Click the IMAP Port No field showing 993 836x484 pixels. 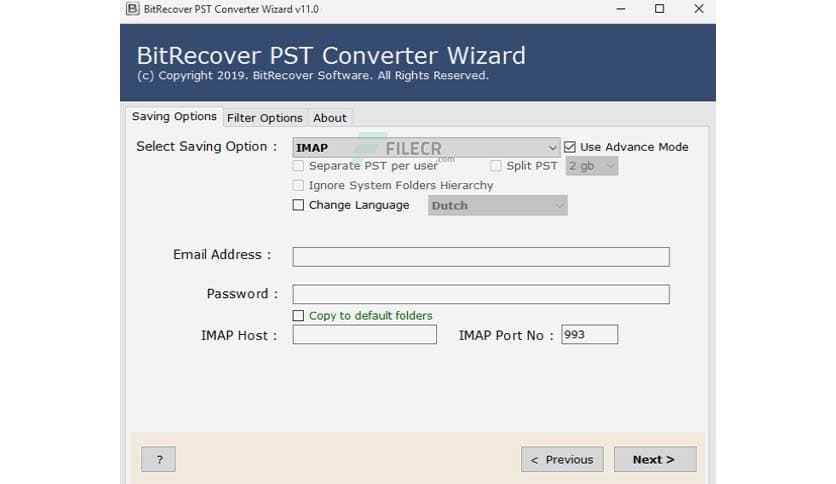[x=589, y=334]
